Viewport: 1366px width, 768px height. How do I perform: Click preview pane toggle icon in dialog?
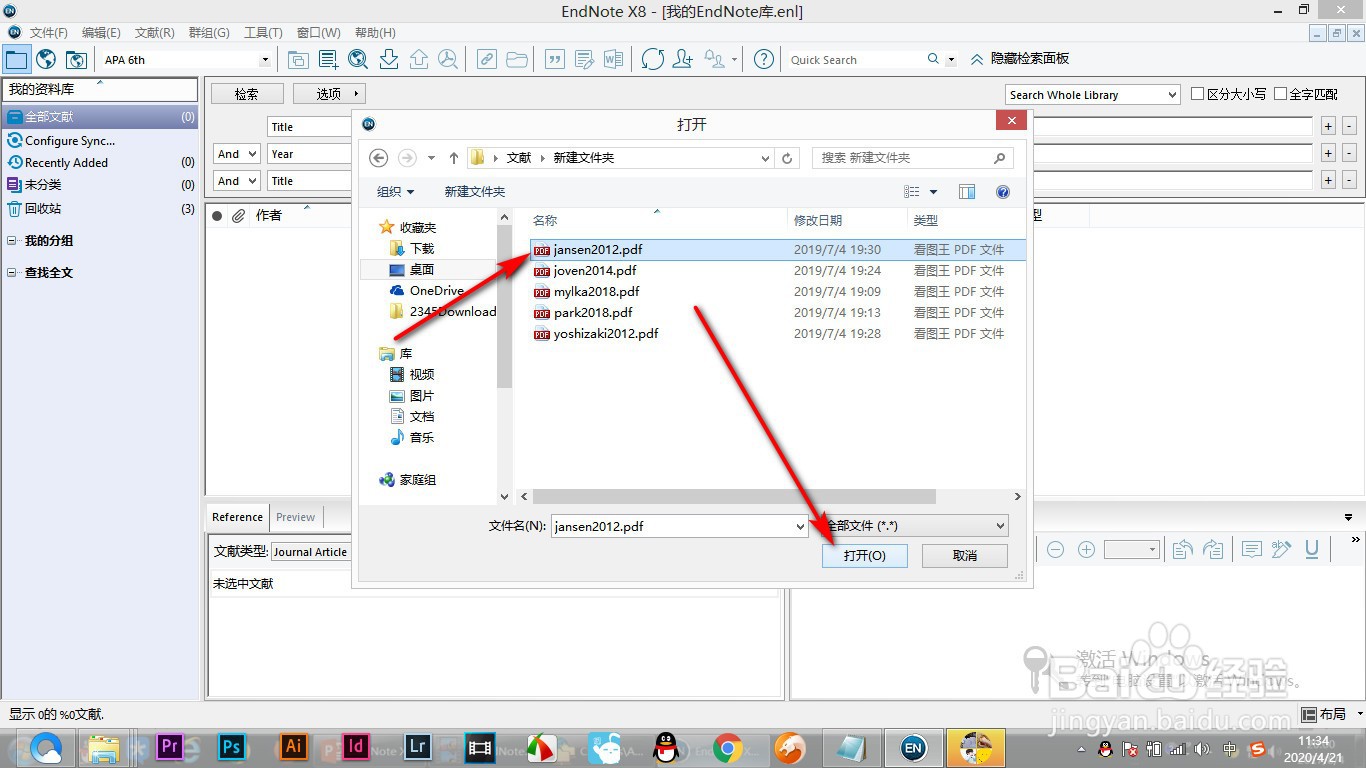(x=967, y=191)
